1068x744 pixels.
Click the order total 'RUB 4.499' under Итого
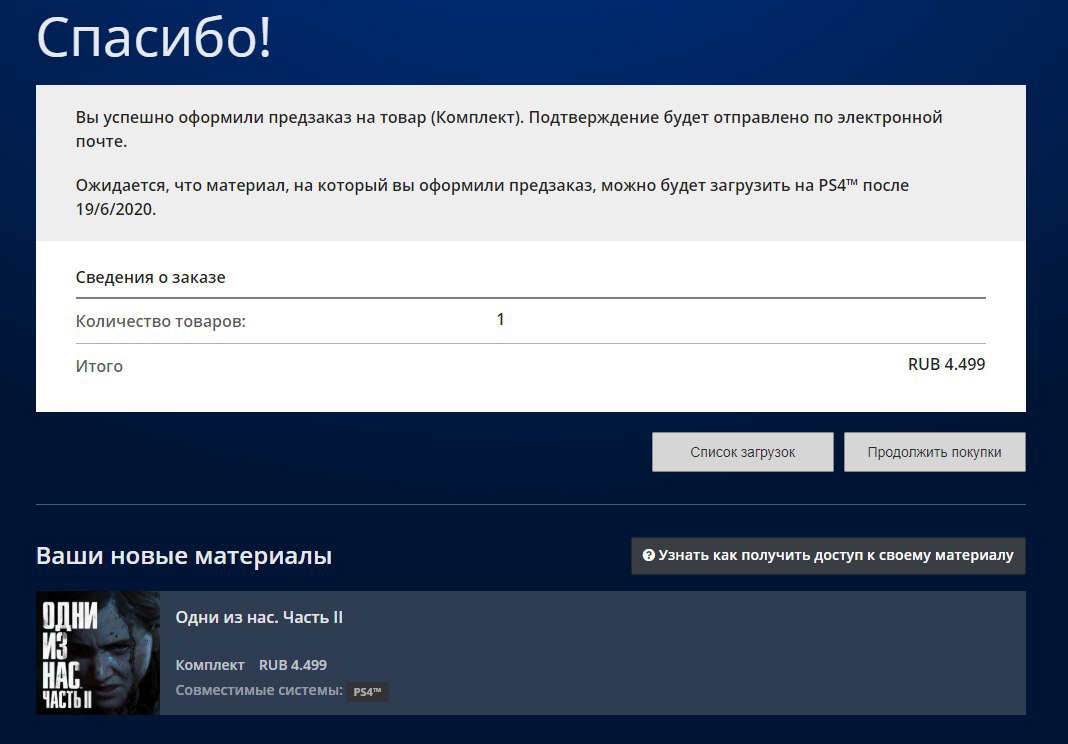[946, 365]
